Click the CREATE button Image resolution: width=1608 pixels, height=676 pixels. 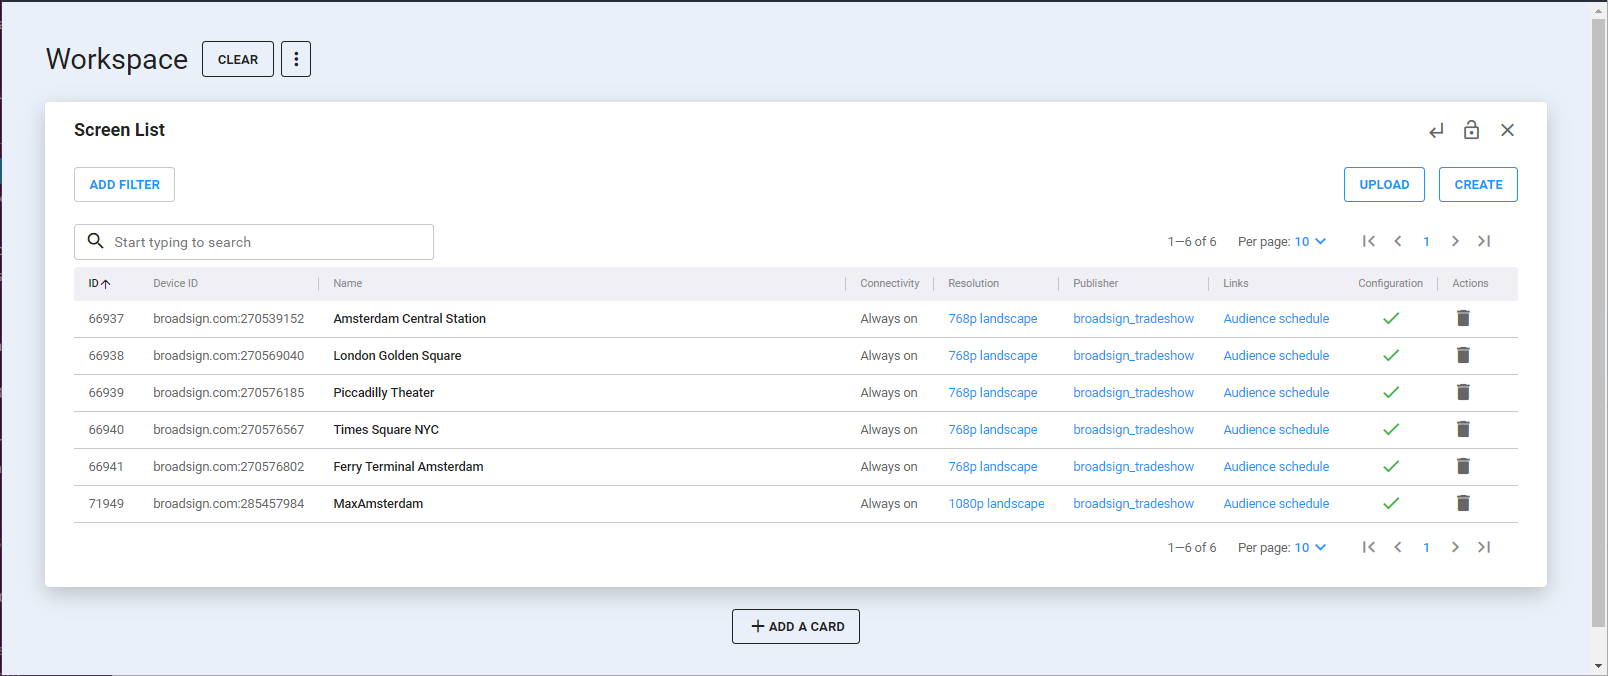pyautogui.click(x=1478, y=185)
